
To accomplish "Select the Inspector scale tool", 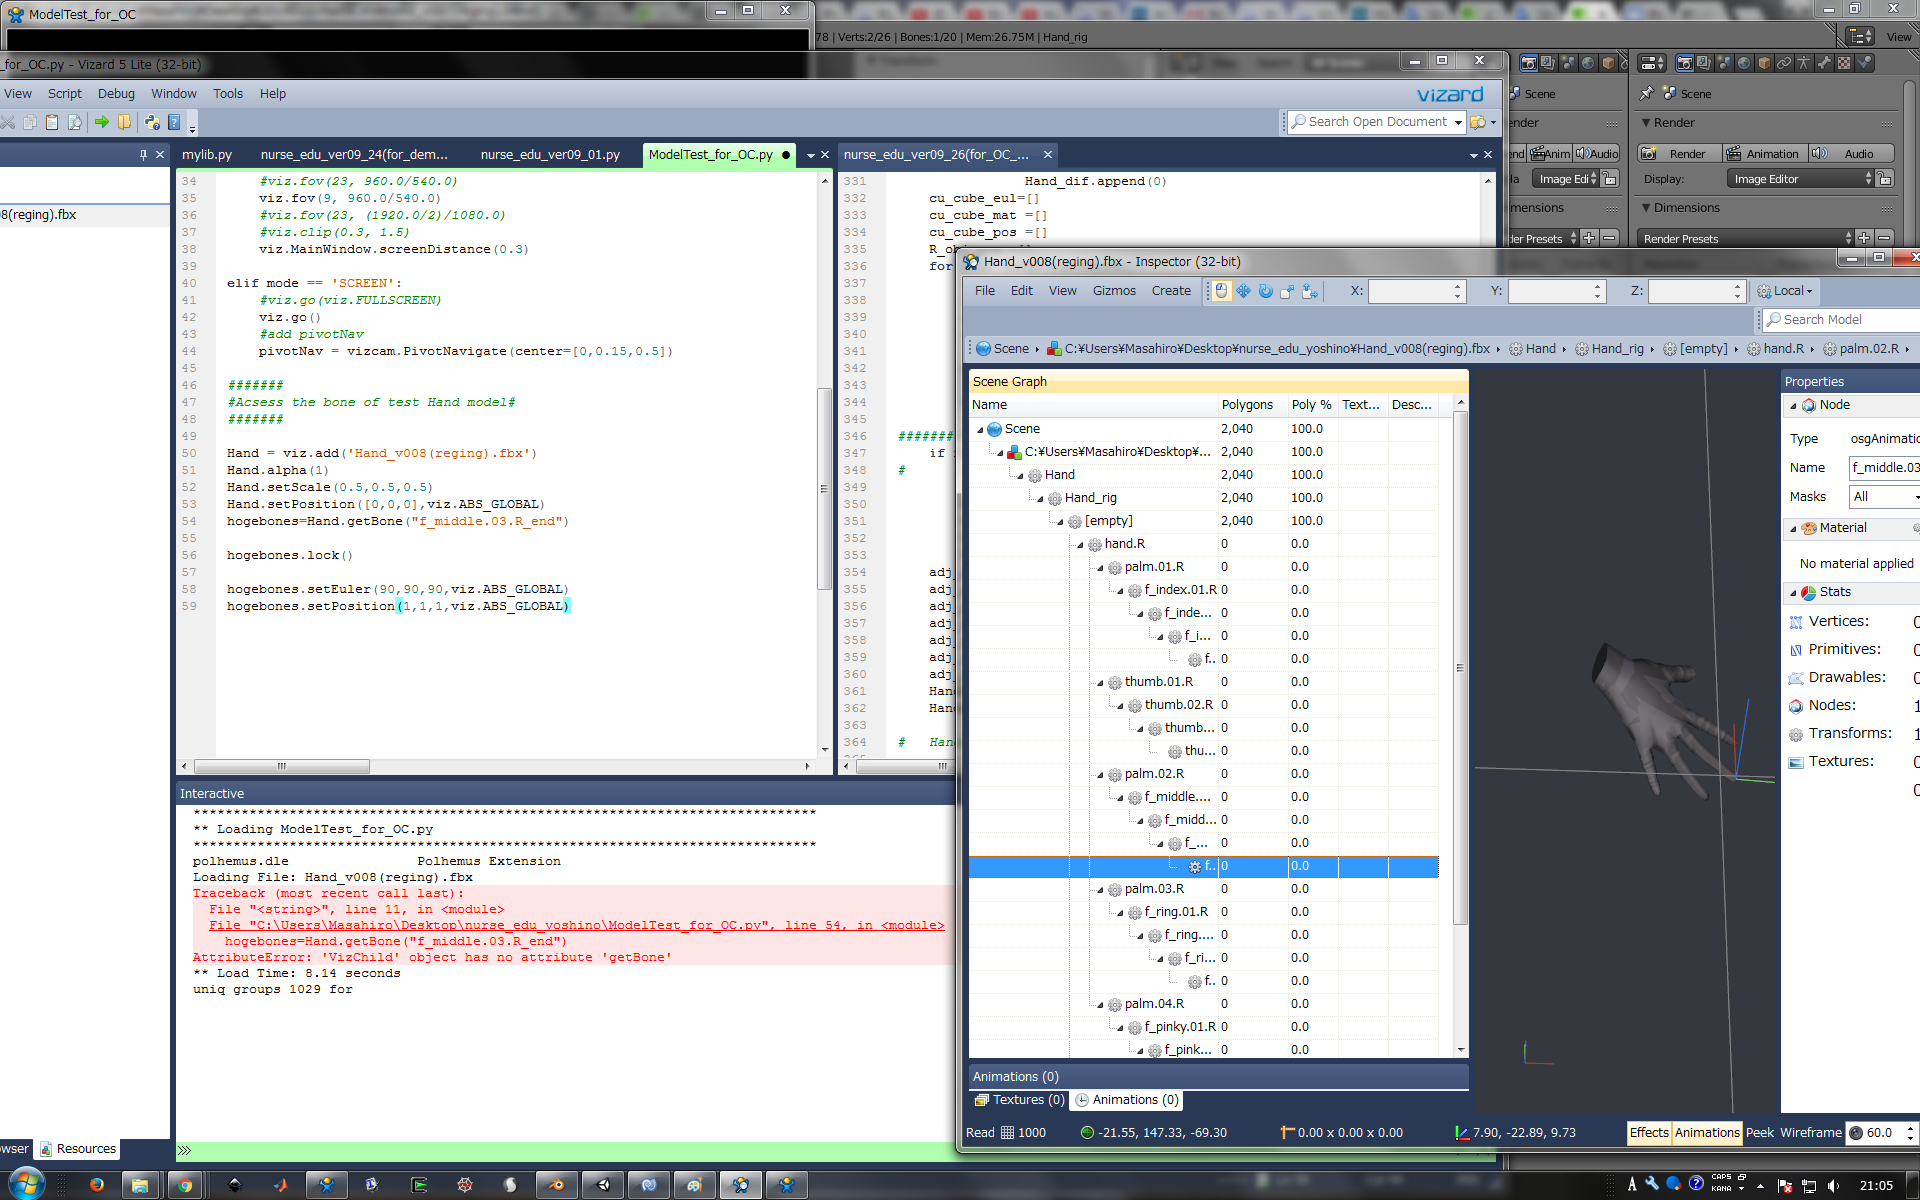I will [x=1287, y=291].
